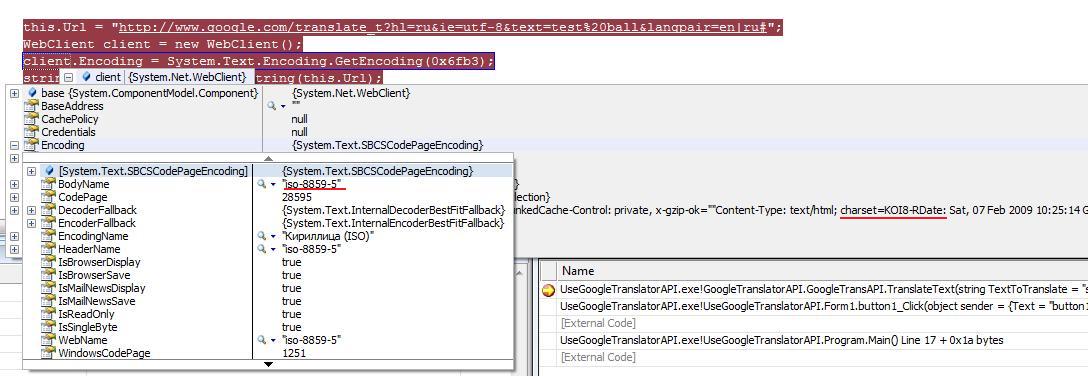Click the HeaderName property name
The image size is (1088, 376).
(x=89, y=249)
